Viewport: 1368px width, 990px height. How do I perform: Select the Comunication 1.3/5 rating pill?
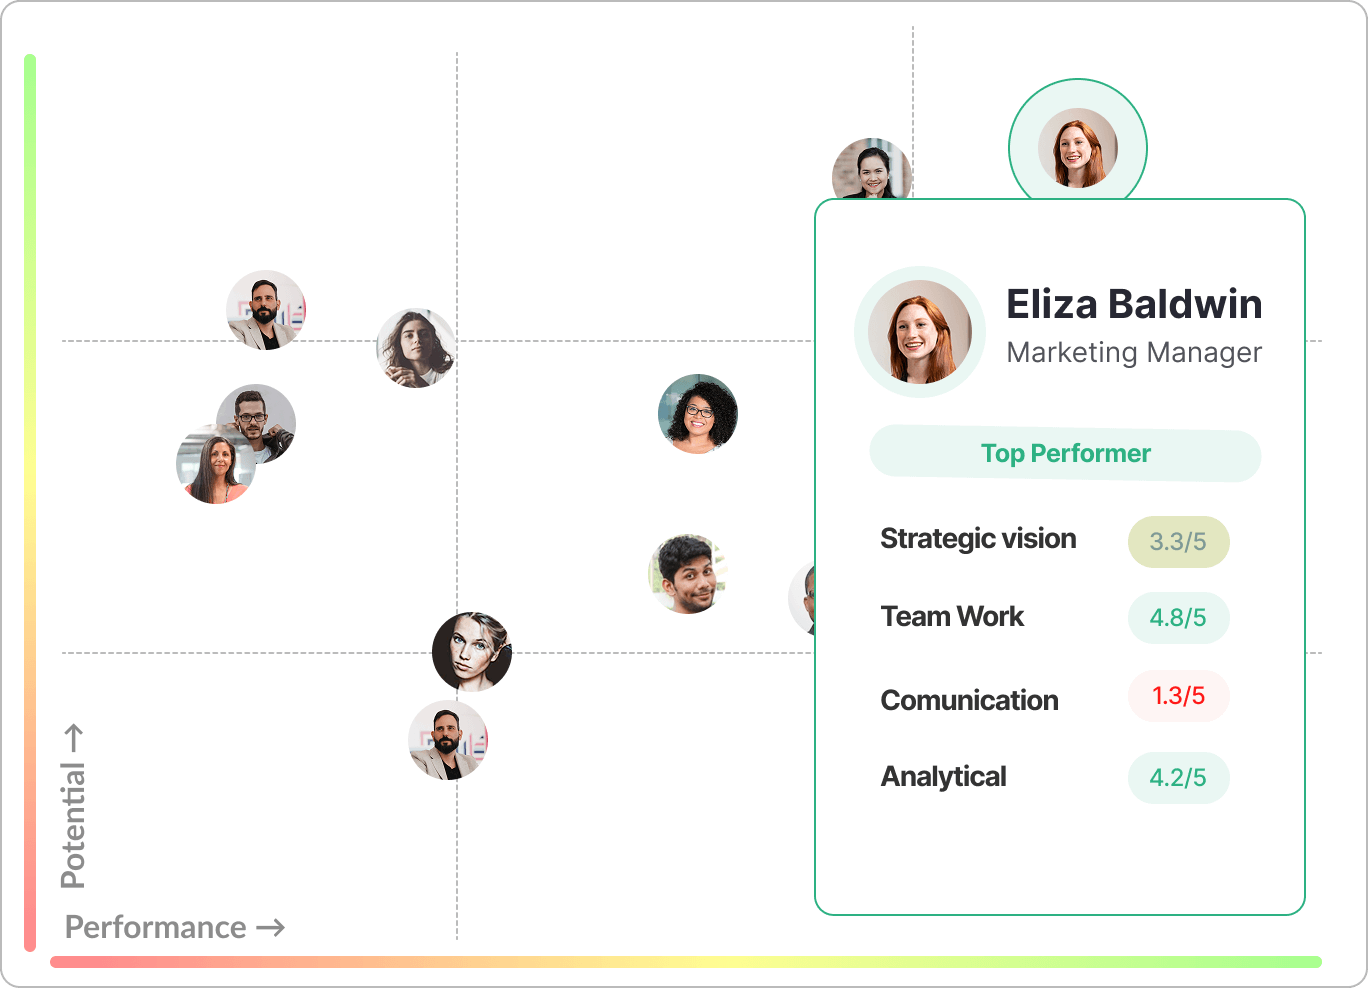pyautogui.click(x=1178, y=696)
